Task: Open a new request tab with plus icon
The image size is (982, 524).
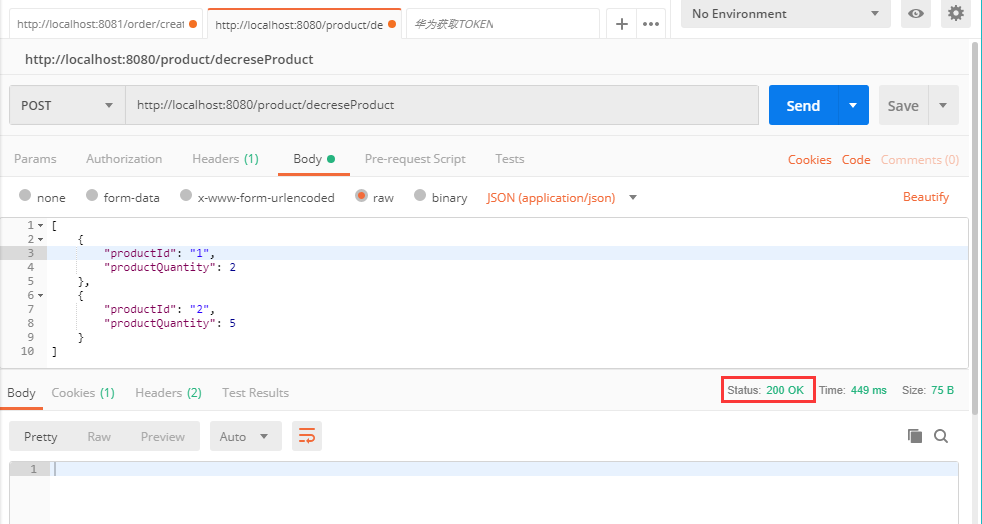Action: 621,24
